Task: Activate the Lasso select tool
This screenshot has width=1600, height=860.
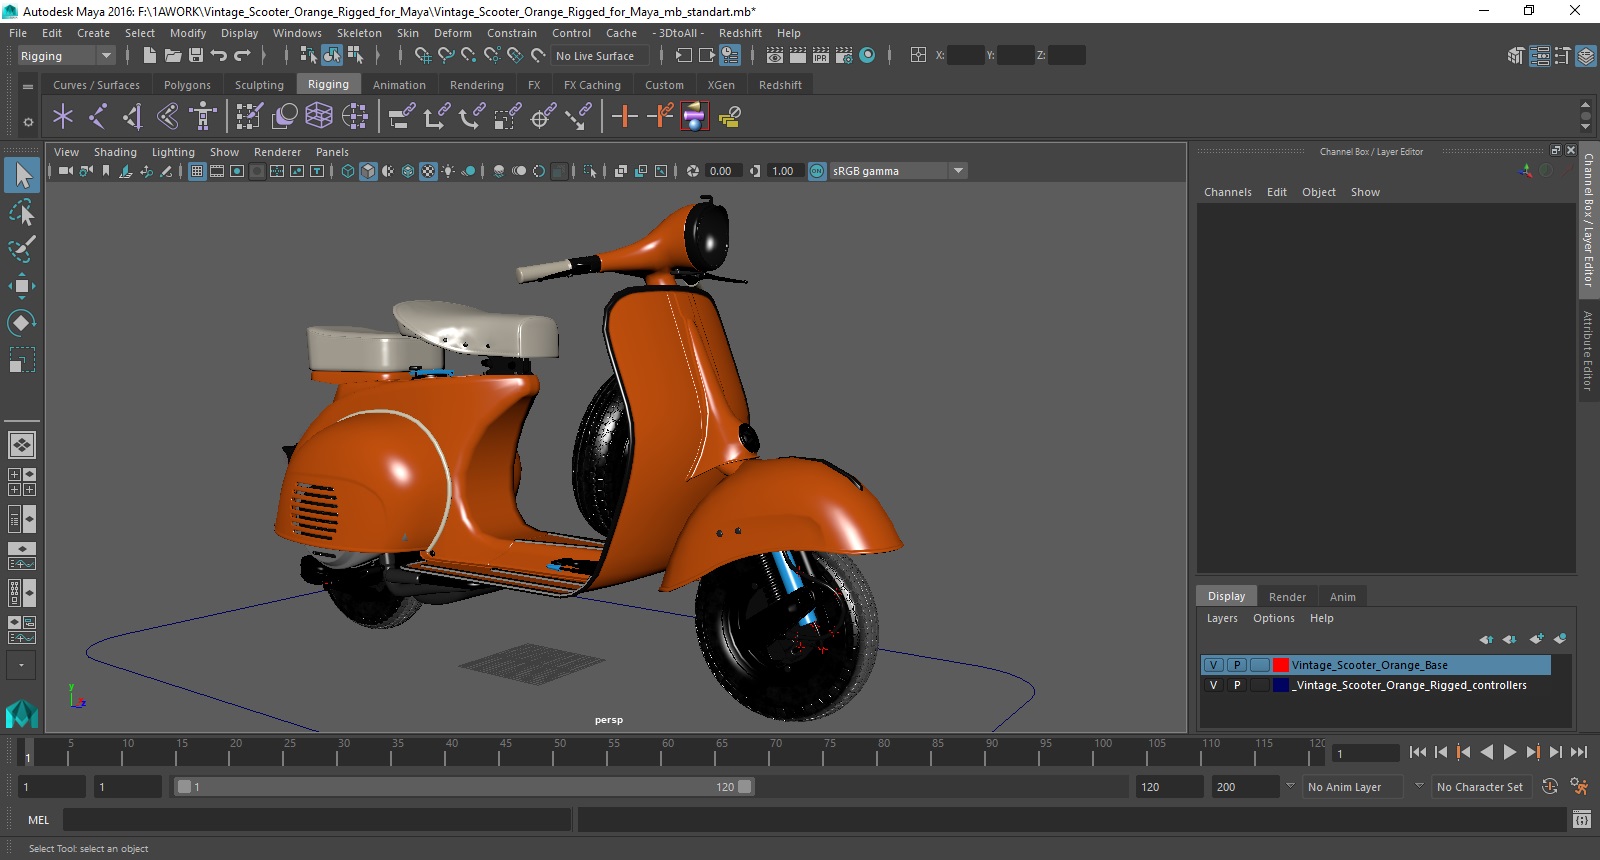Action: (22, 212)
